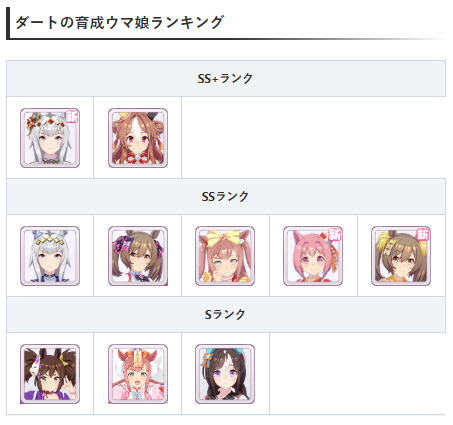
Task: Click 新 badge on flower-crown silver-haired girl
Action: point(72,116)
